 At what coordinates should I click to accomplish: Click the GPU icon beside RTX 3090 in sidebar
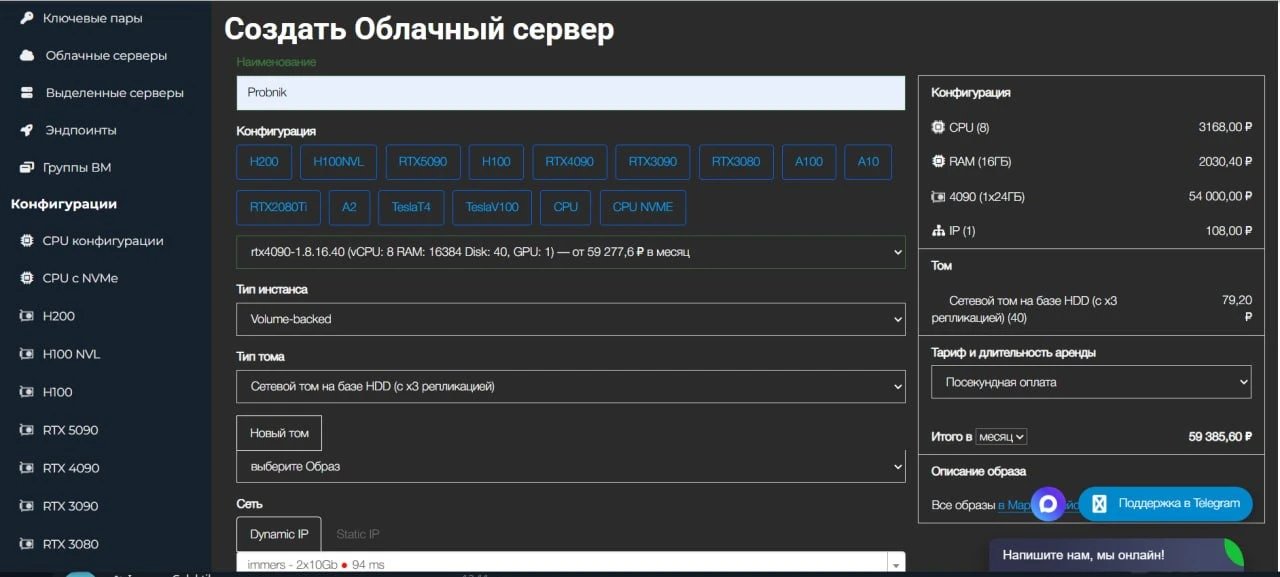[27, 506]
